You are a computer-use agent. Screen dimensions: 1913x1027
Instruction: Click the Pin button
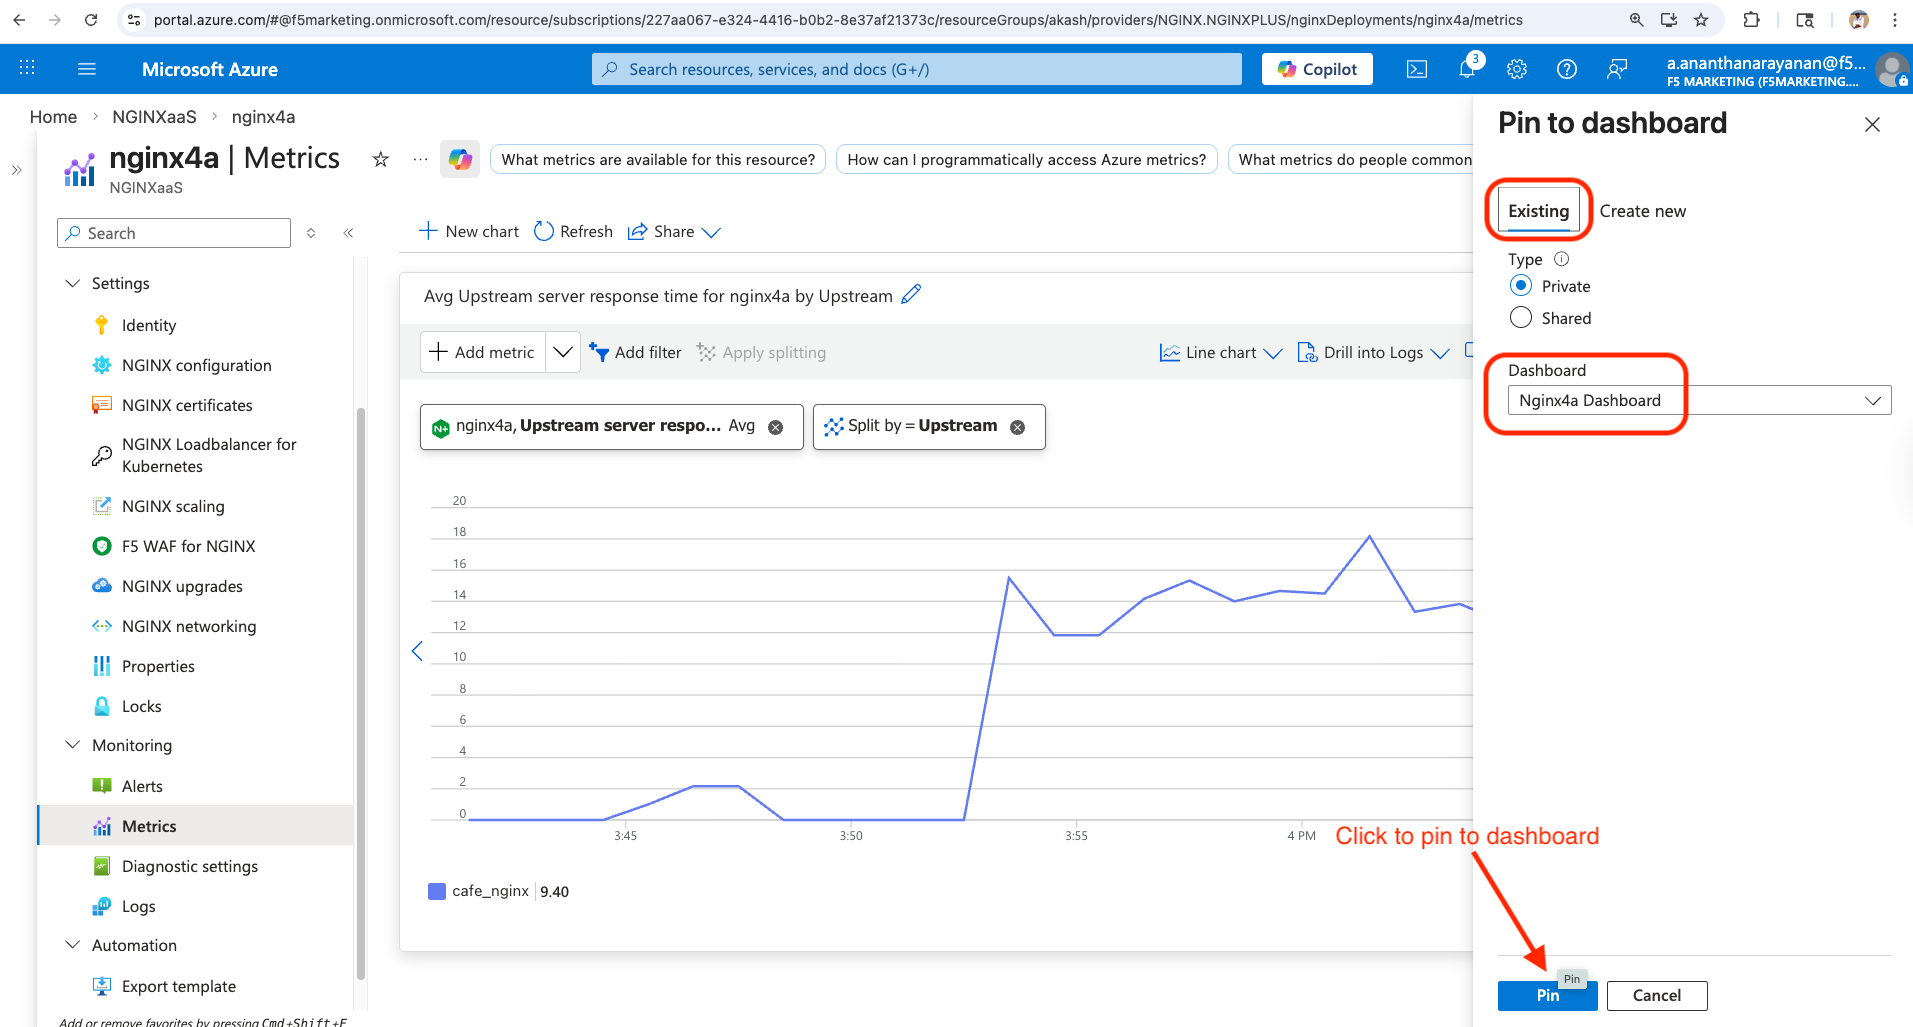point(1547,995)
